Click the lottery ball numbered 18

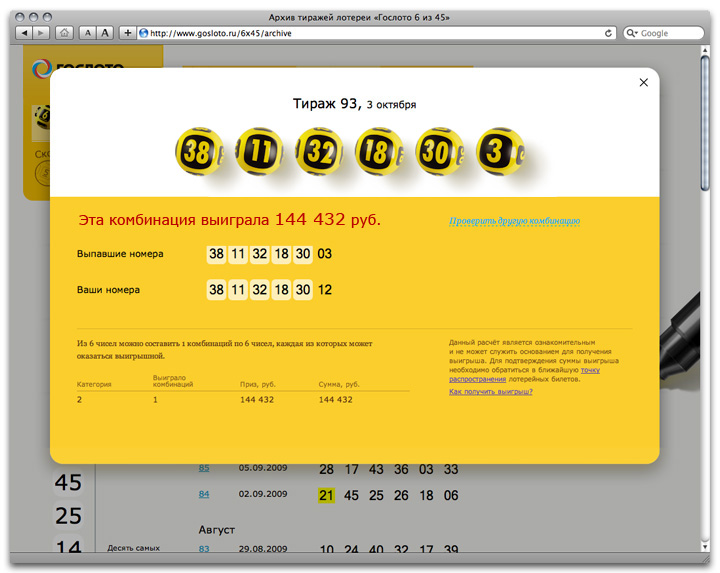[x=379, y=152]
